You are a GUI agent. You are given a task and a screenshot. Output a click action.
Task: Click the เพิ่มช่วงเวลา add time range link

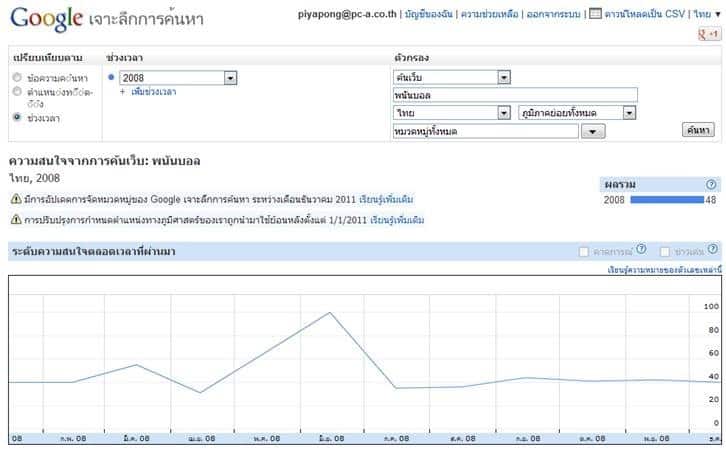152,92
